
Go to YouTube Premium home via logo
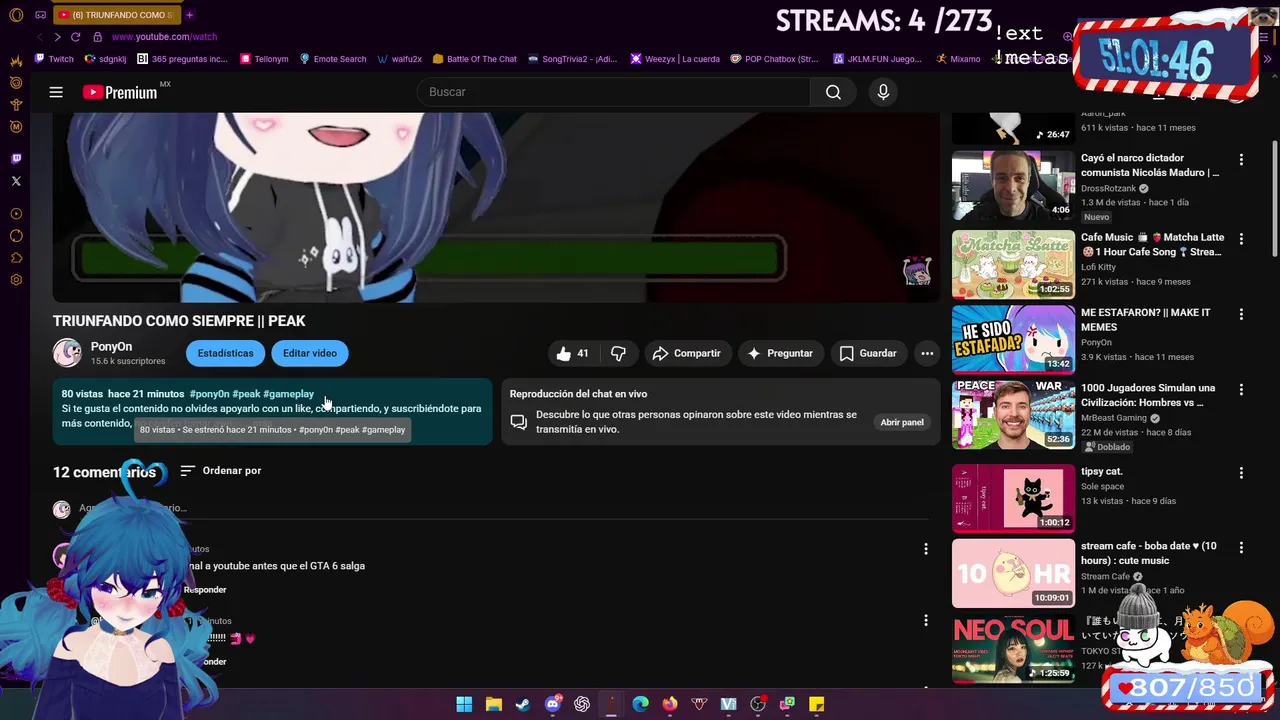click(120, 92)
